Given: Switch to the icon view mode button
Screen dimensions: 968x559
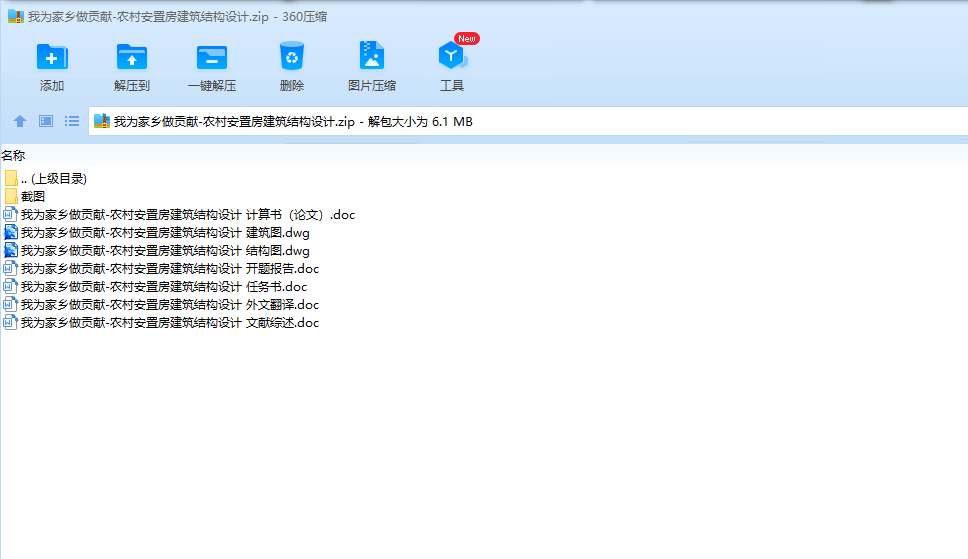Looking at the screenshot, I should point(46,121).
